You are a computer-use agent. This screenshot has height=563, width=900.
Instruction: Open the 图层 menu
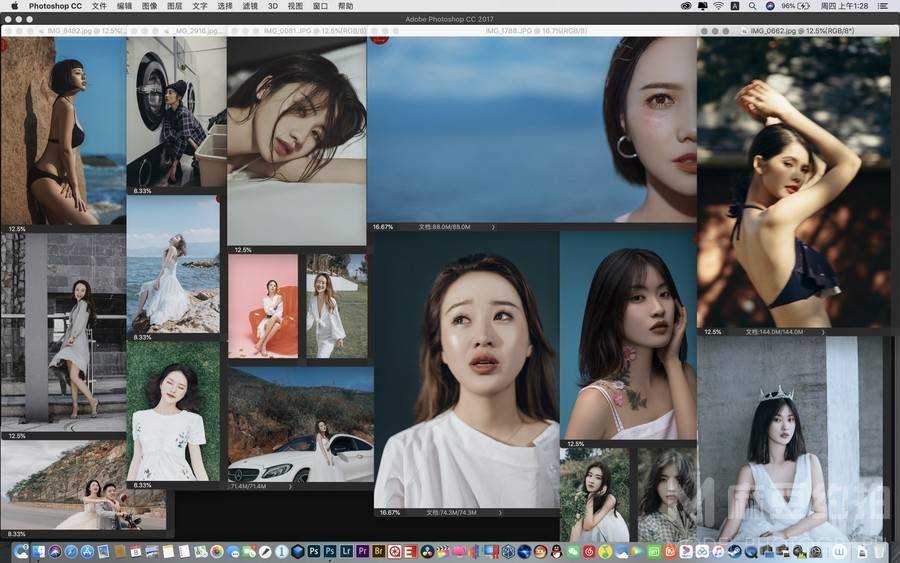[x=174, y=6]
